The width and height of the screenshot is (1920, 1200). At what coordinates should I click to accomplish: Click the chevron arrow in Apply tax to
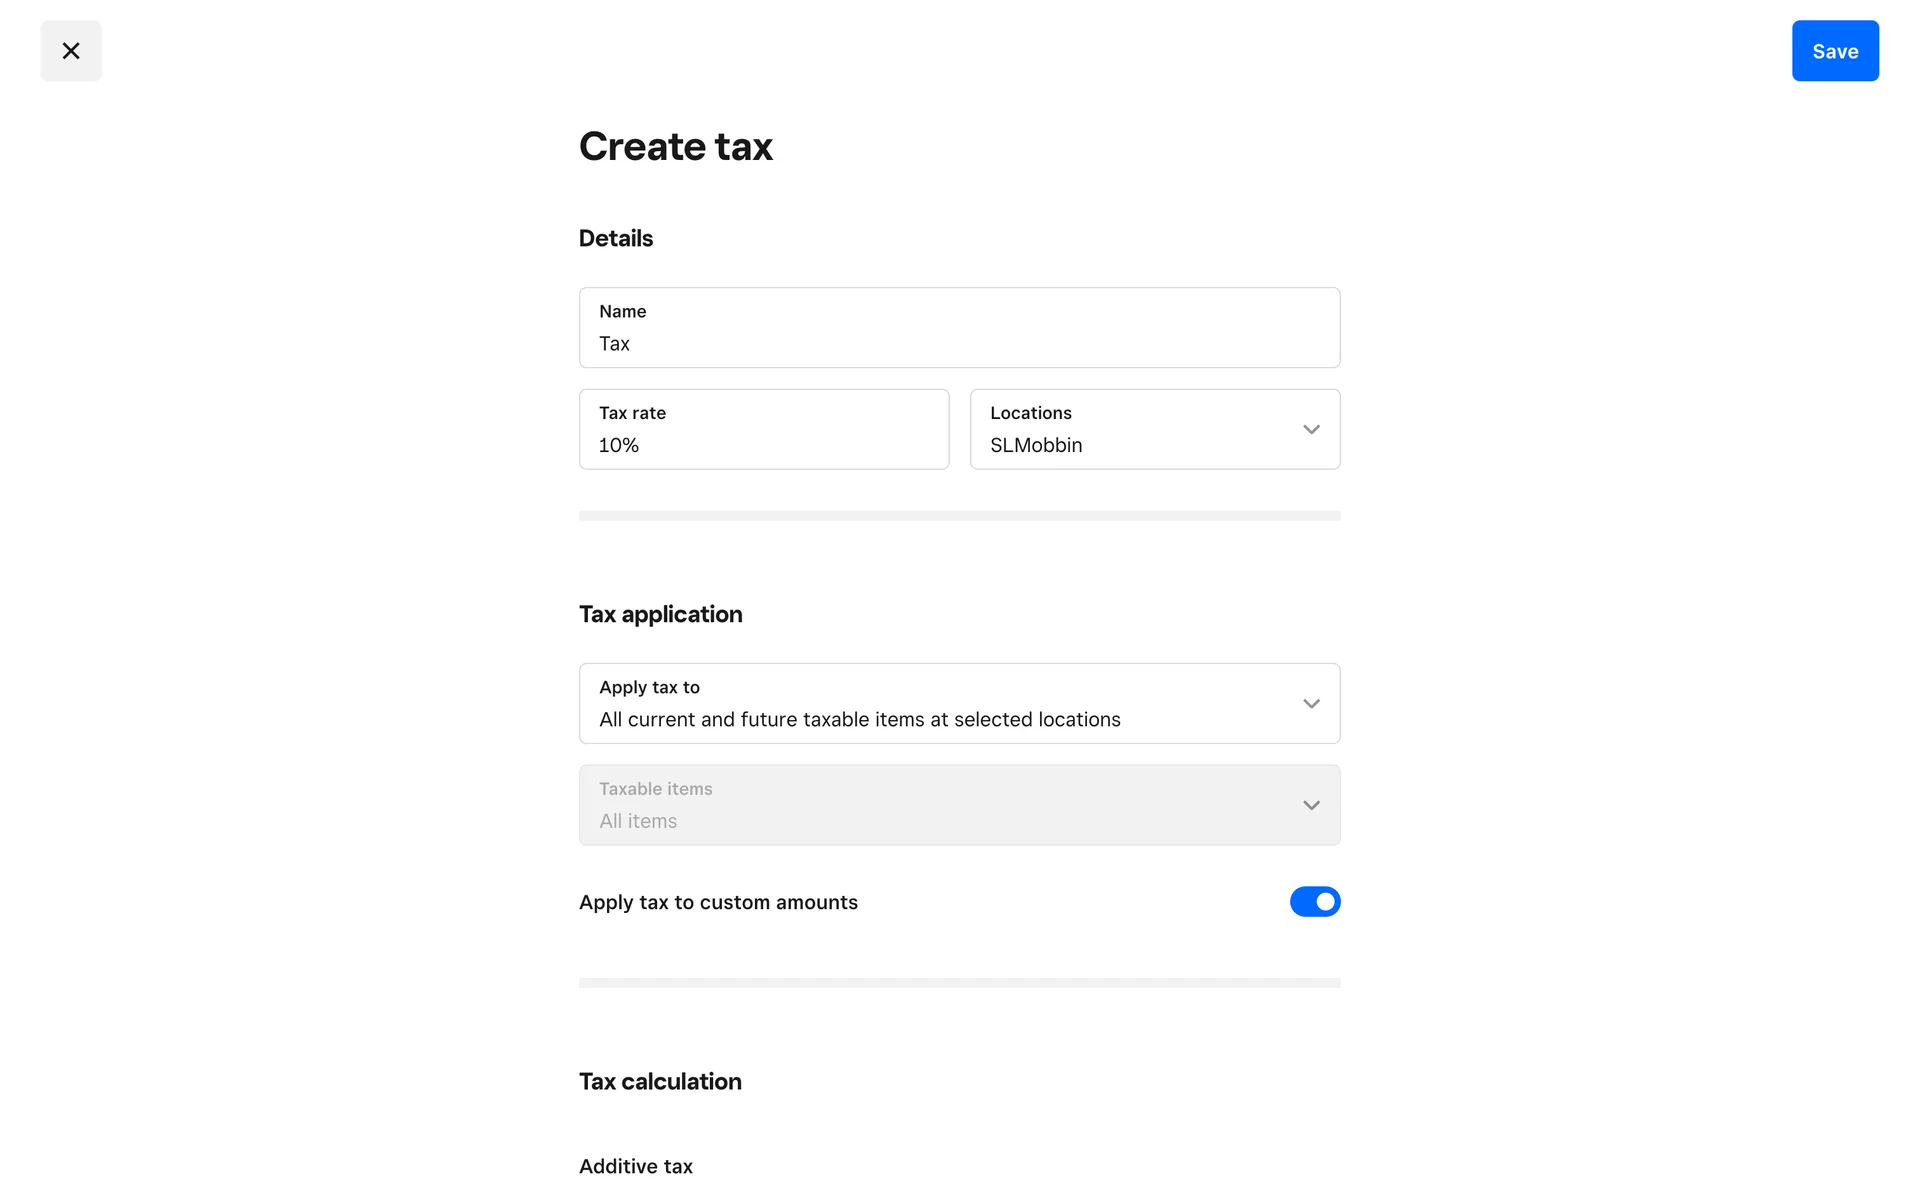[x=1311, y=704]
